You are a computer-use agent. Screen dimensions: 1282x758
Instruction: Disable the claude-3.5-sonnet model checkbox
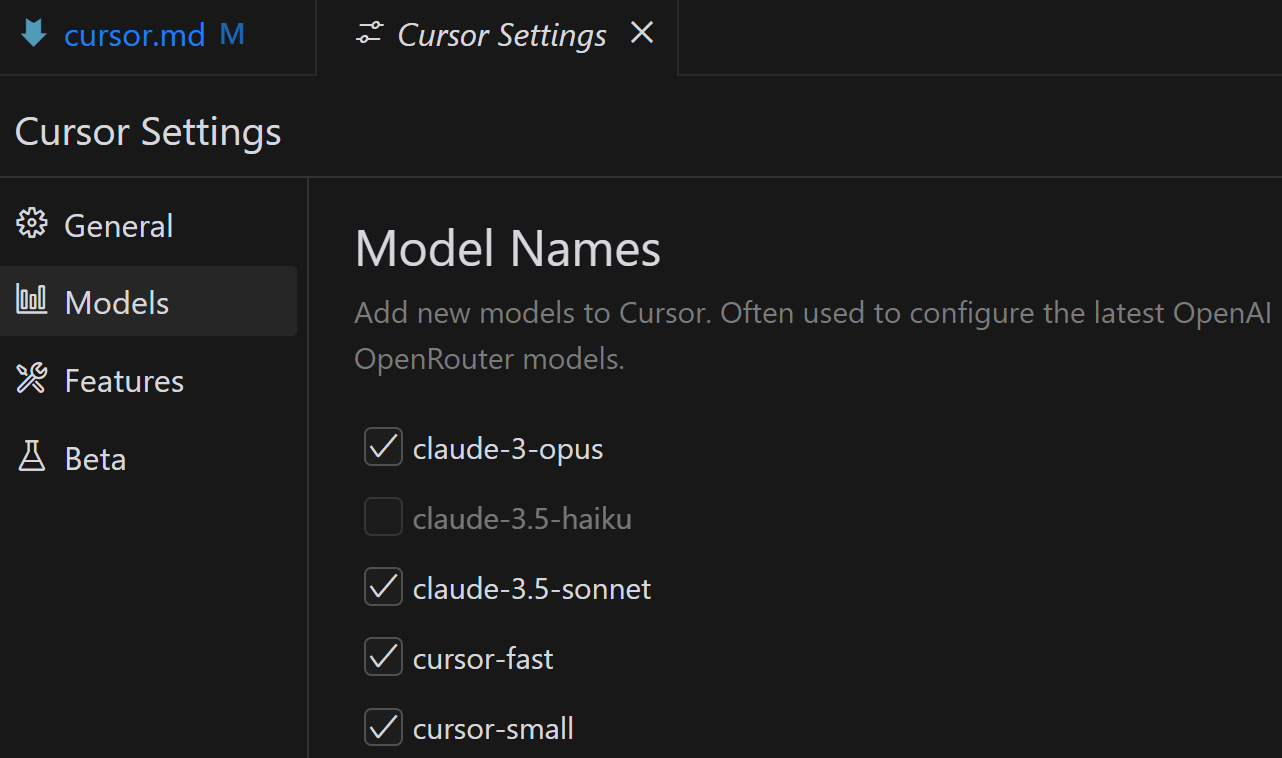point(383,588)
